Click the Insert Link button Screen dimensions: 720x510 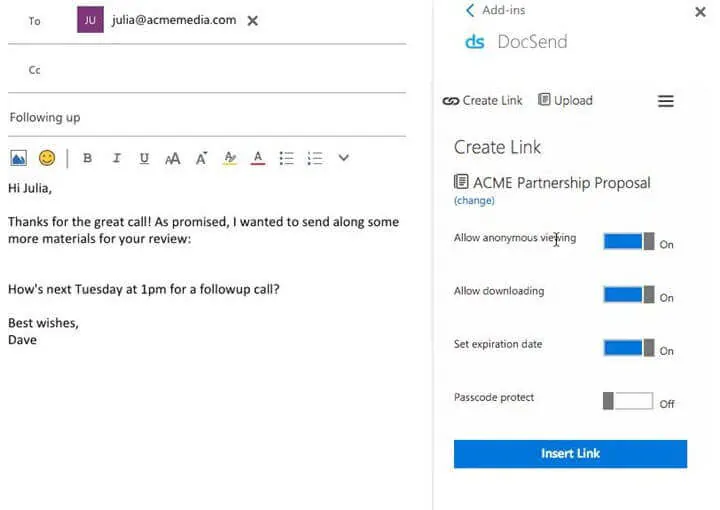click(570, 454)
